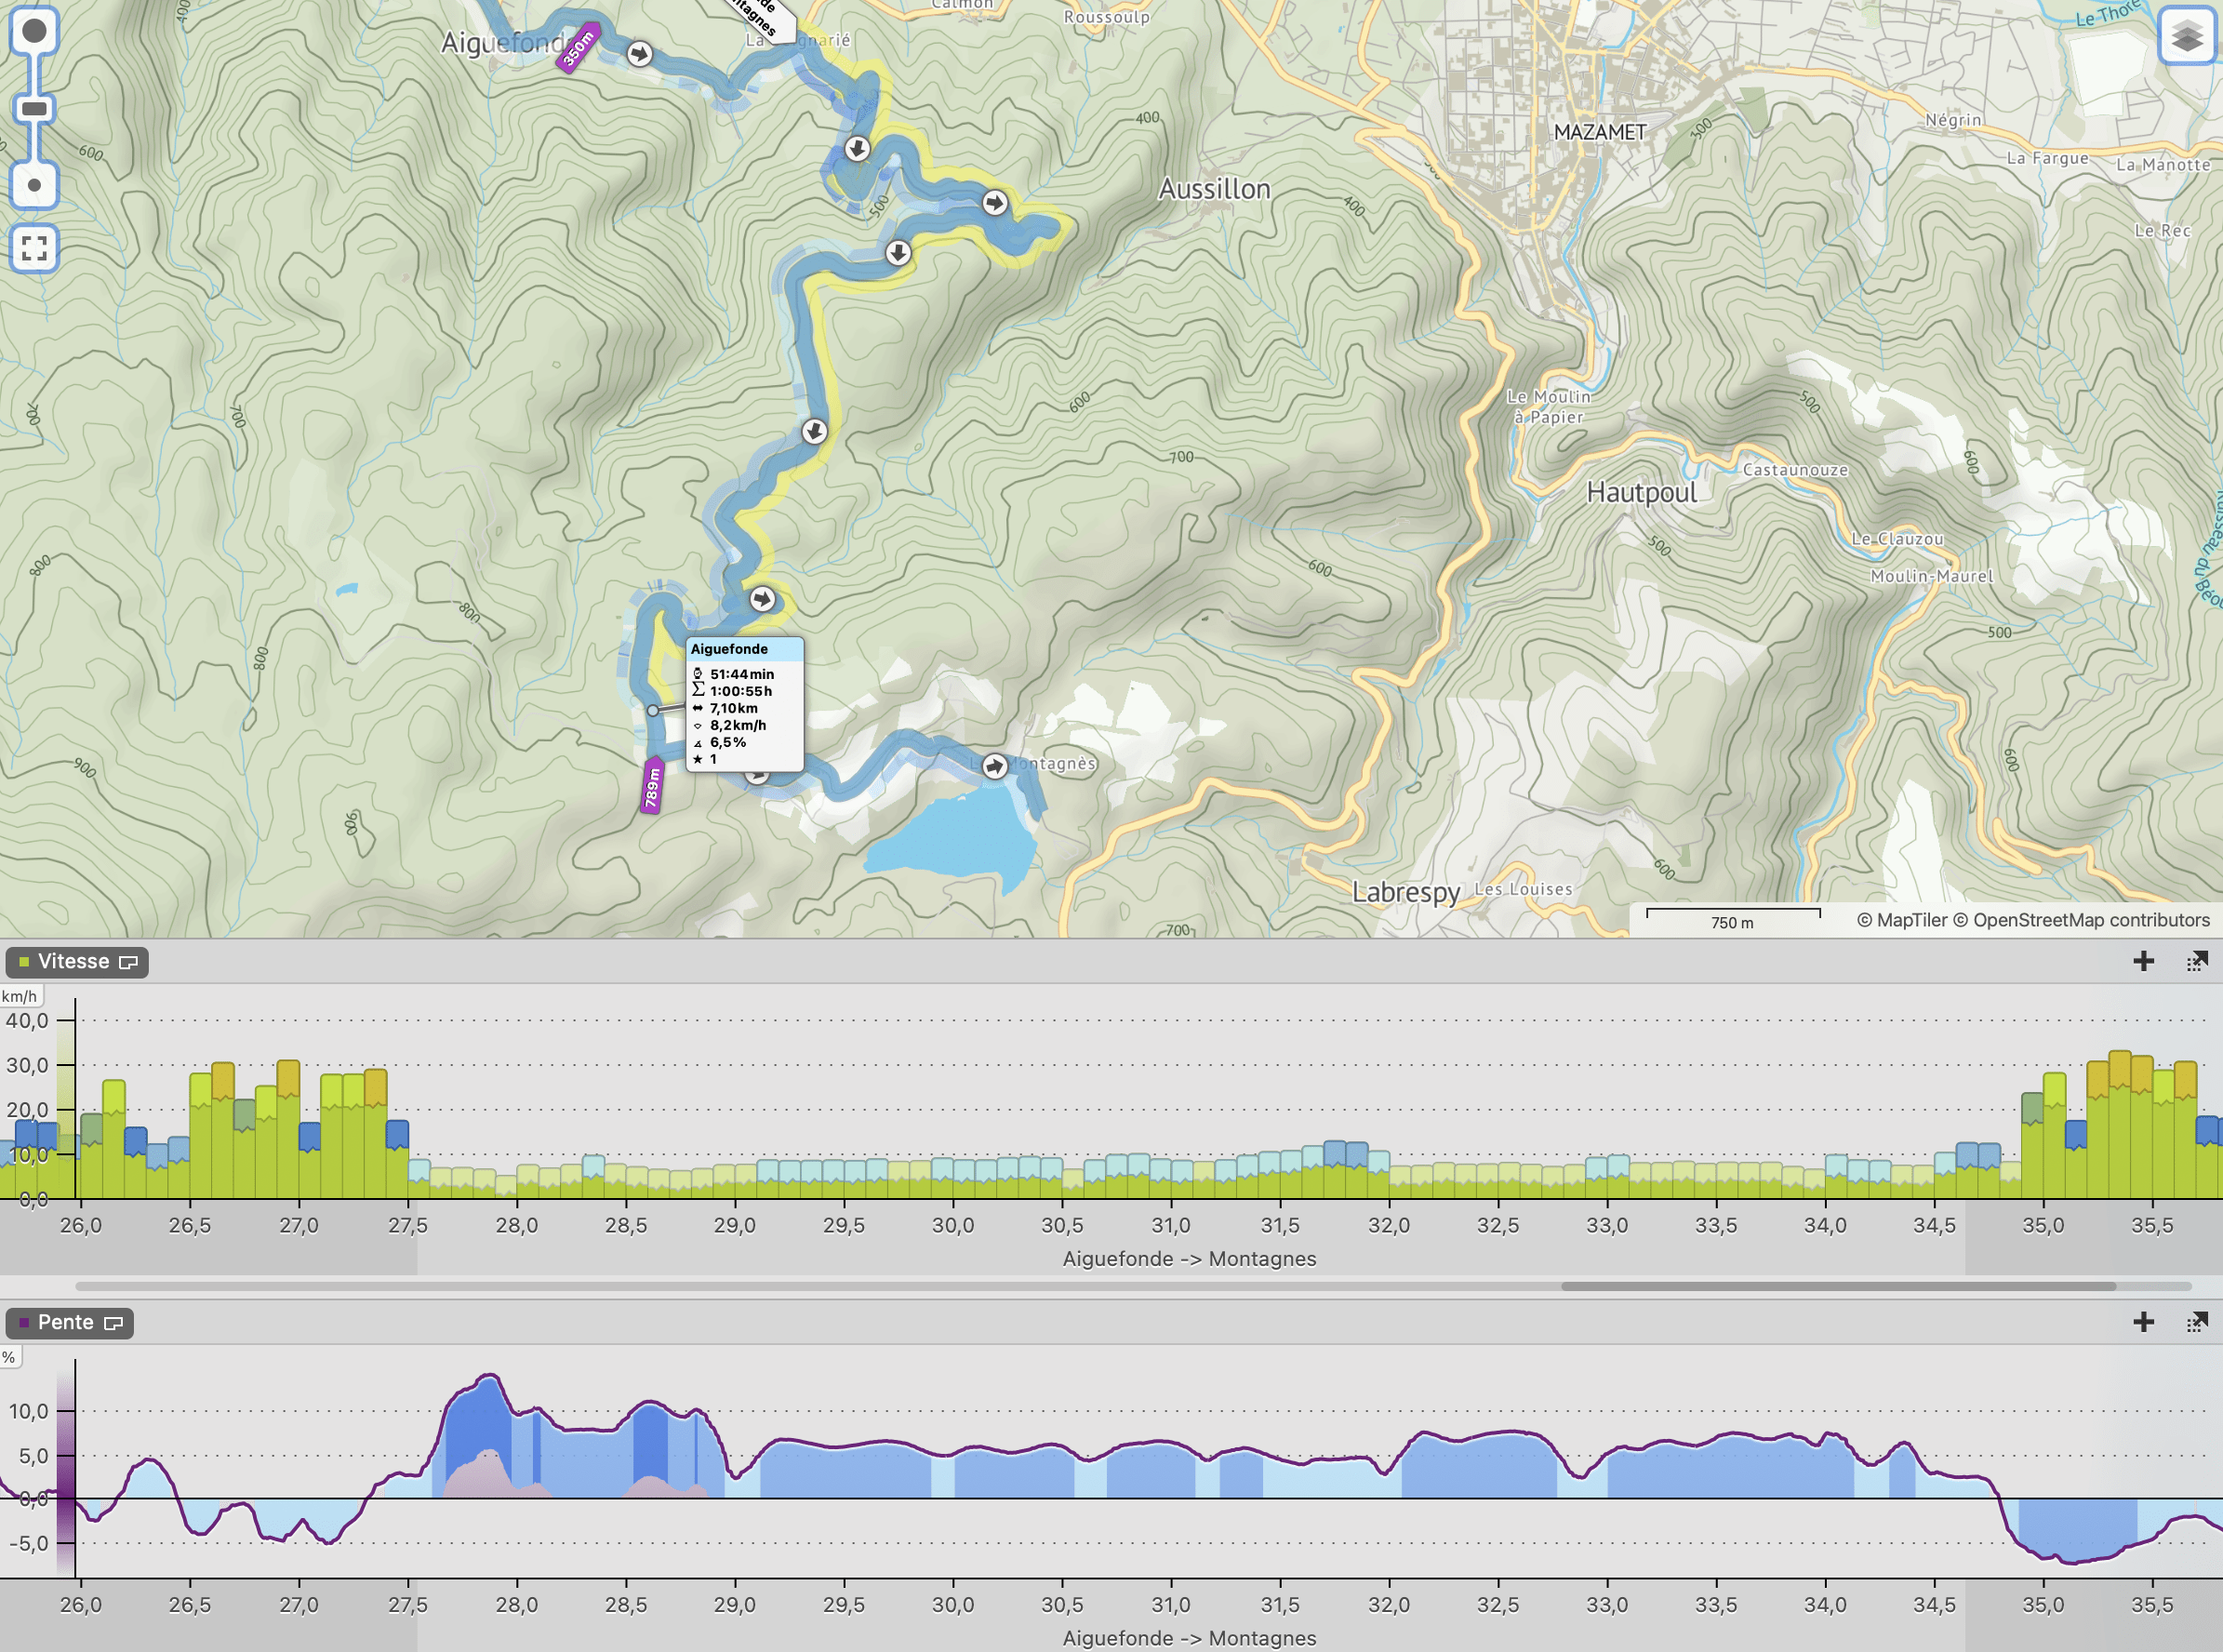This screenshot has width=2223, height=1652.
Task: Add a chart with Vitesse plus icon
Action: coord(2143,961)
